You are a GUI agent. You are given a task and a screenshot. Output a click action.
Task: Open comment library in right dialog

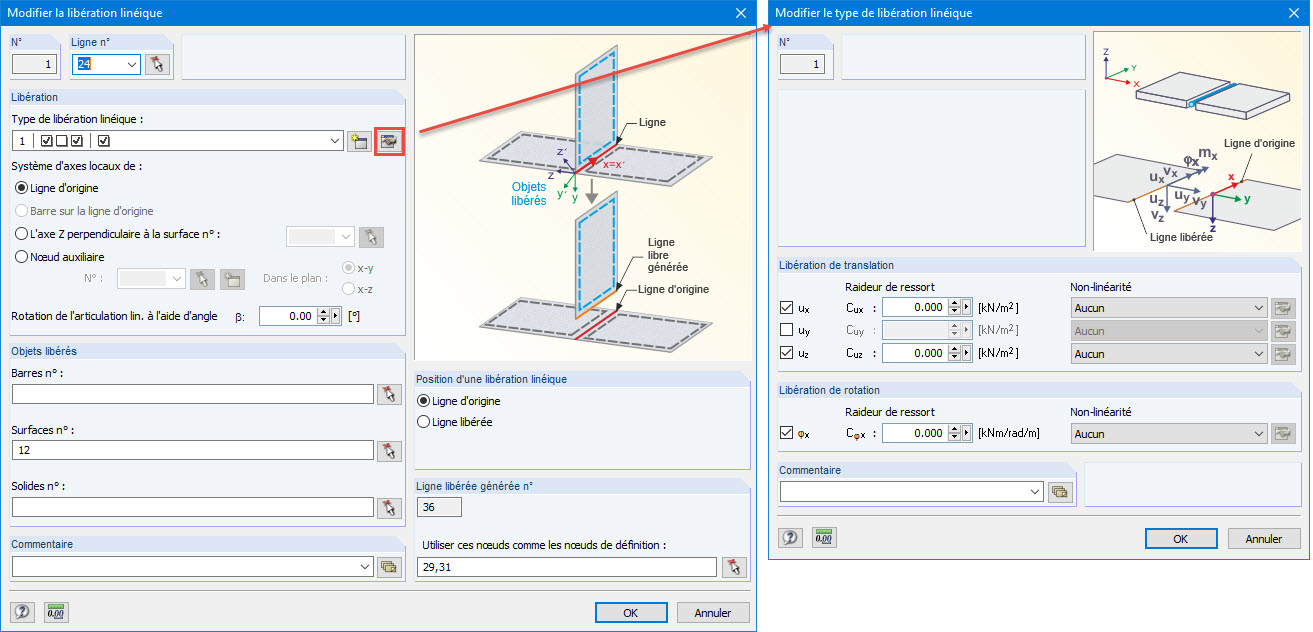[1060, 492]
